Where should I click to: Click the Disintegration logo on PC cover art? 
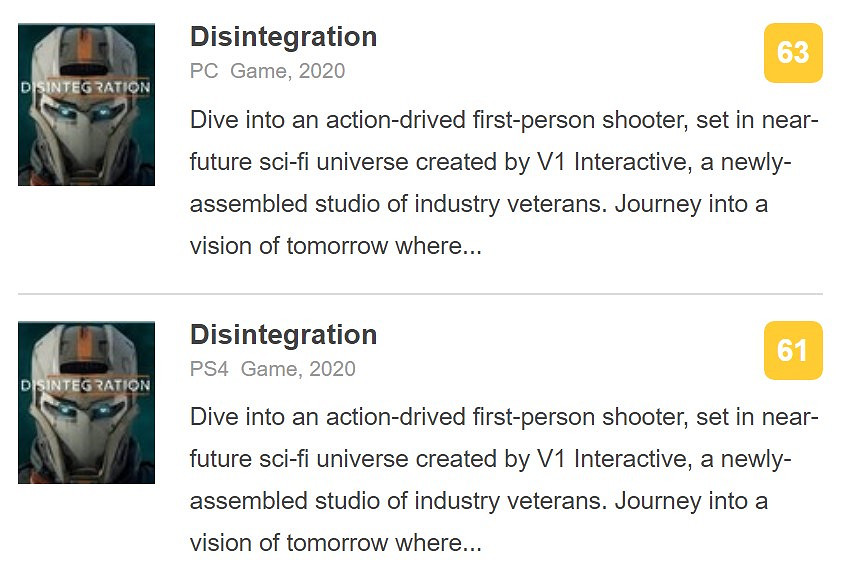pyautogui.click(x=86, y=88)
